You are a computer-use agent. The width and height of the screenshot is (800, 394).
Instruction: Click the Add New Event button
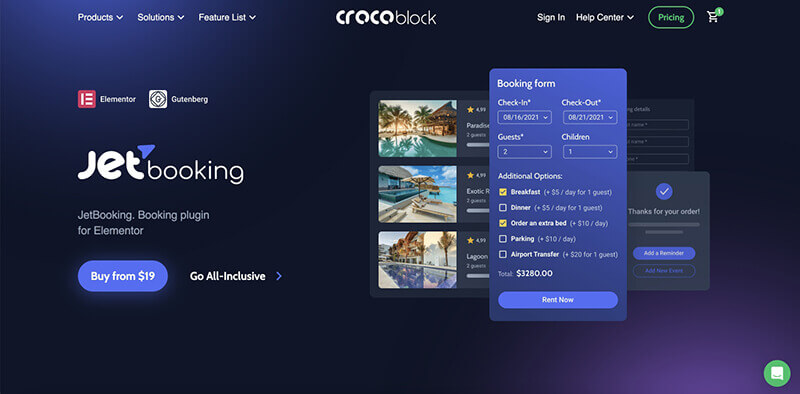point(664,270)
